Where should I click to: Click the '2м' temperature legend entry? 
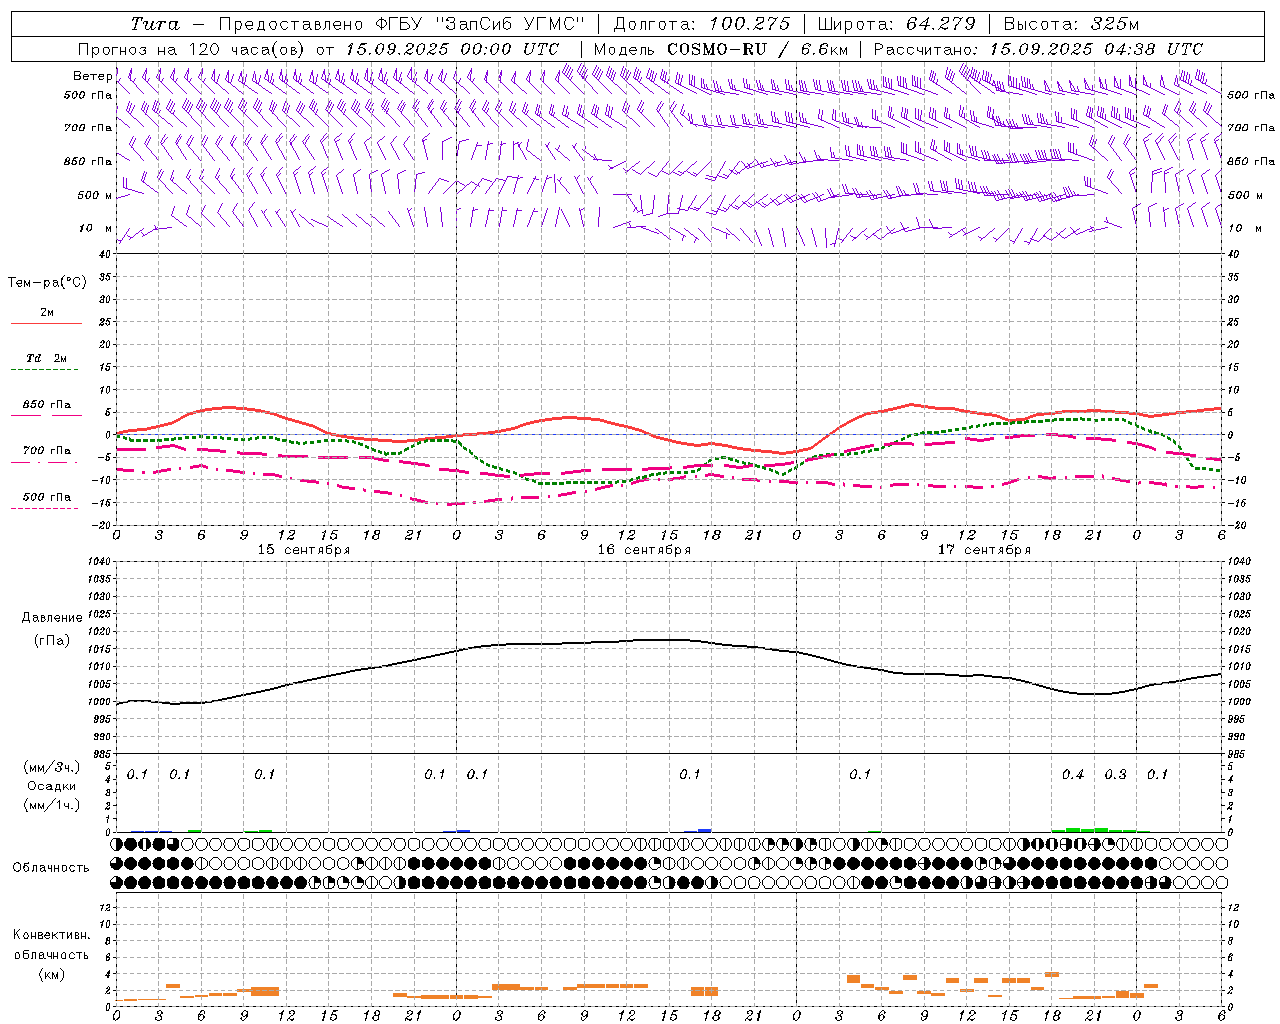click(46, 313)
